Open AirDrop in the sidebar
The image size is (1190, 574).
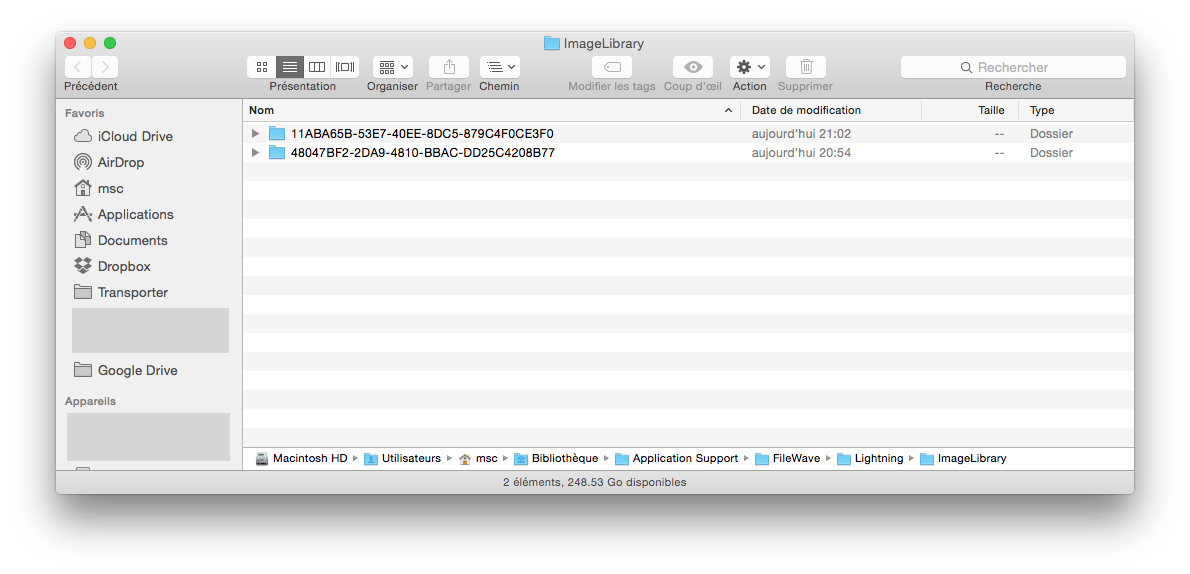coord(120,162)
